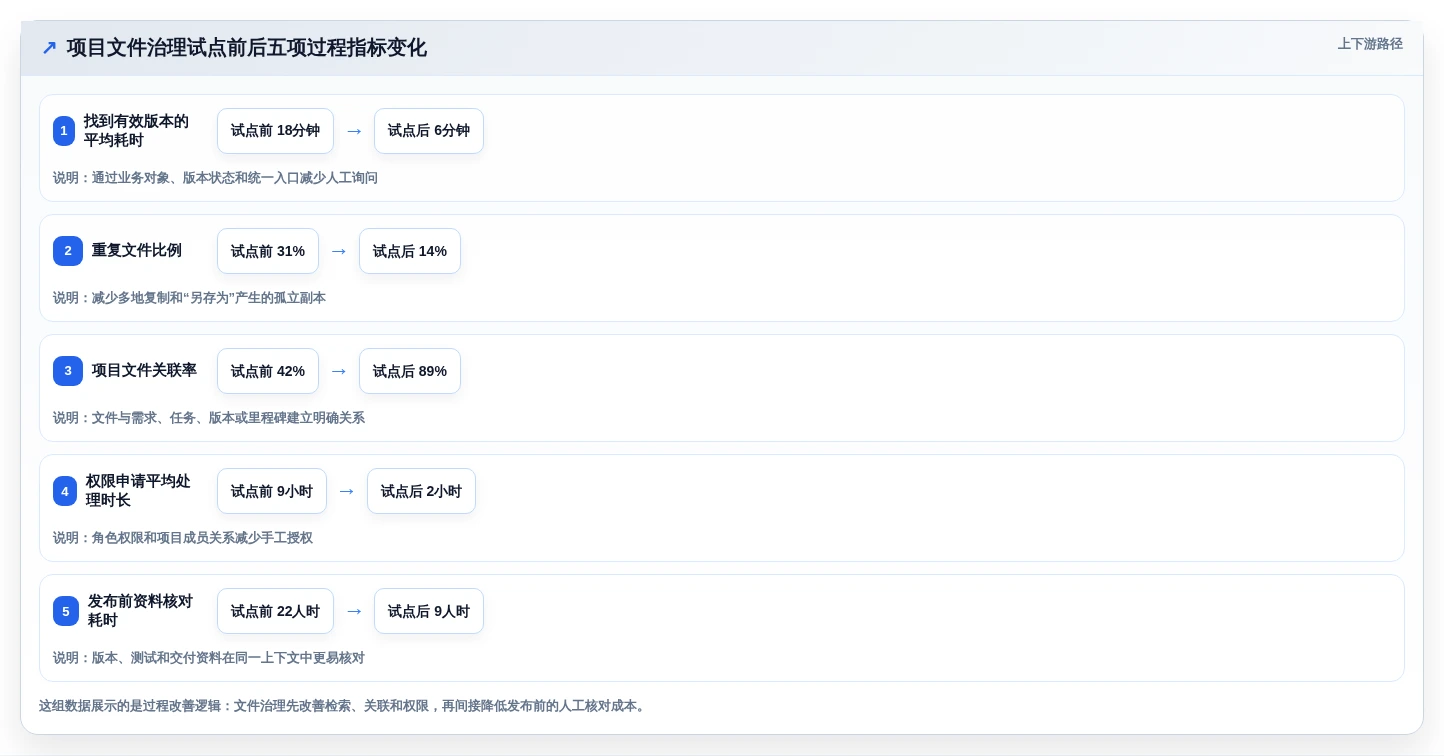
Task: Select the number 5 badge
Action: coord(66,611)
